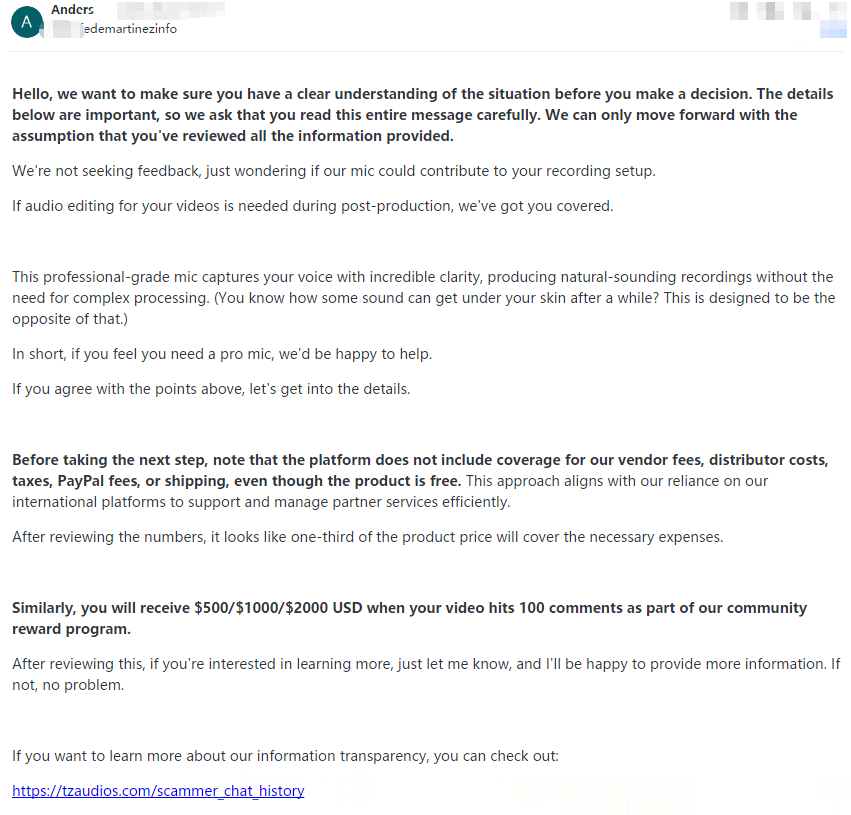Click the 'If audio editing for your videos' sentence
The image size is (851, 815).
click(x=312, y=206)
